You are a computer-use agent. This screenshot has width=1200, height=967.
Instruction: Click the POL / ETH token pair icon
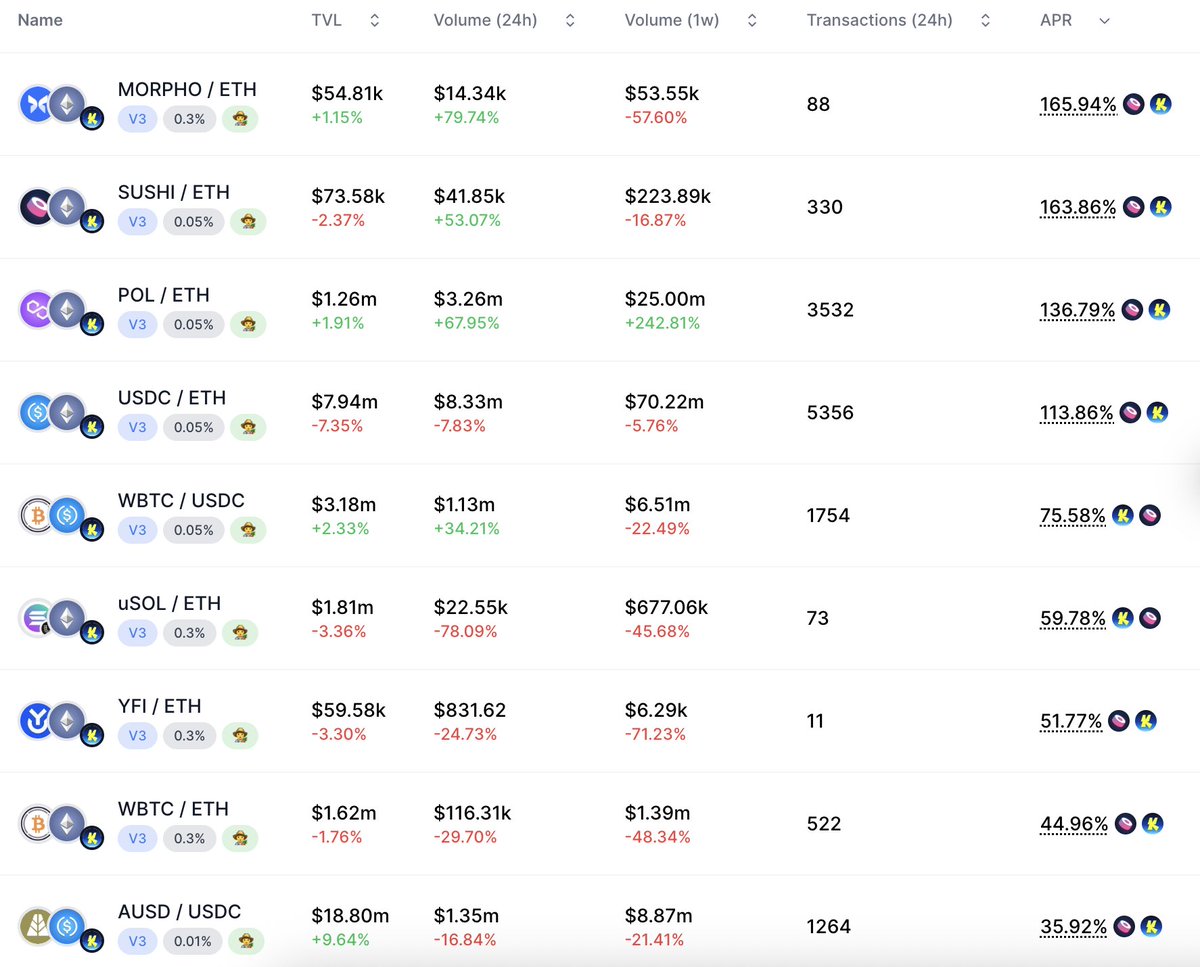[x=62, y=312]
